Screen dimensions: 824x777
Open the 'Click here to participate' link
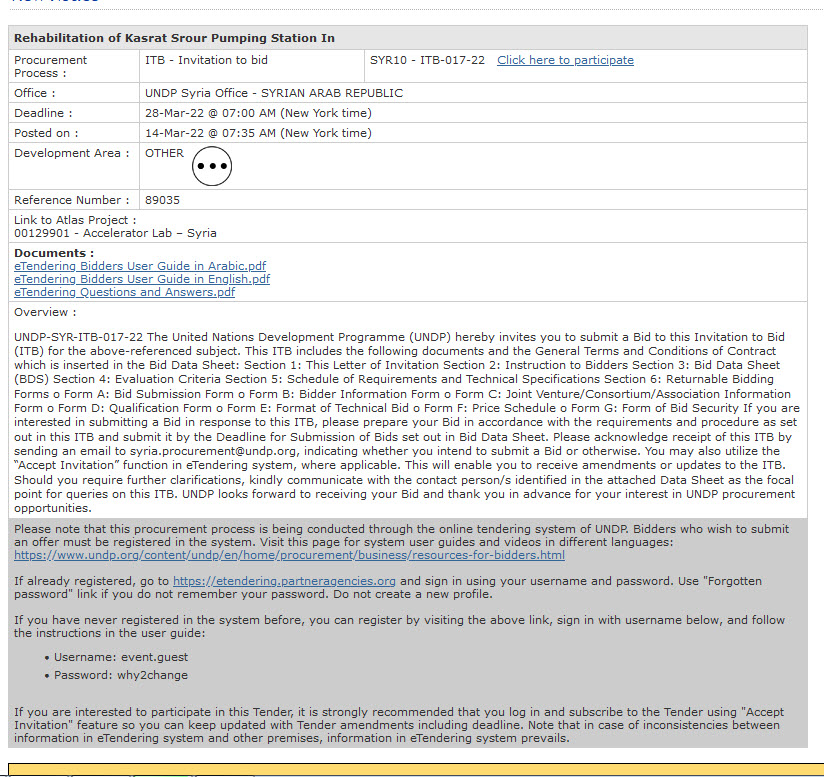565,60
